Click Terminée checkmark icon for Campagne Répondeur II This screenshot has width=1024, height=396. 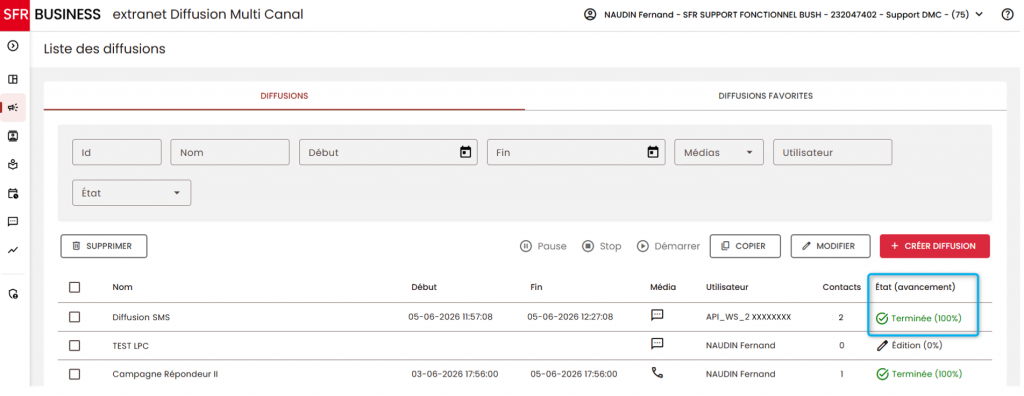(882, 374)
